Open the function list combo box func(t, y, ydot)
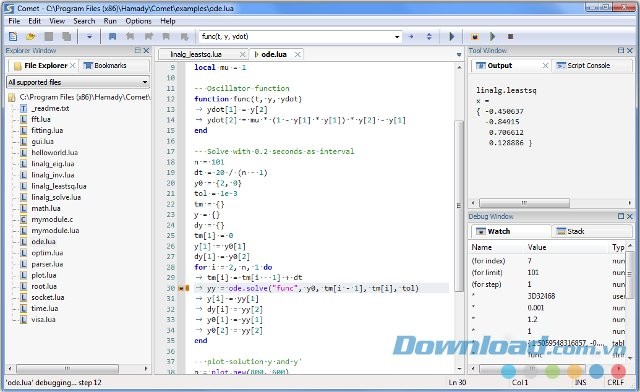Screen dimensions: 640x392 click(300, 36)
